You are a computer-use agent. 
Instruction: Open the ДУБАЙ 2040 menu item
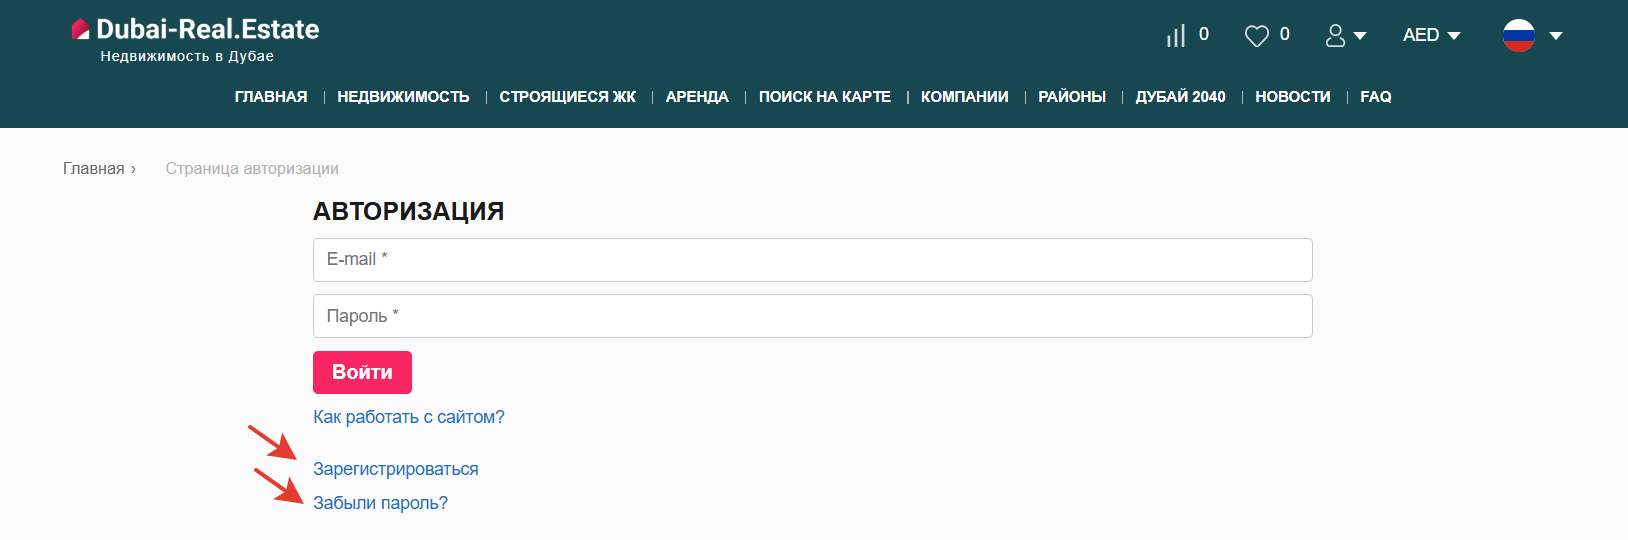1180,97
